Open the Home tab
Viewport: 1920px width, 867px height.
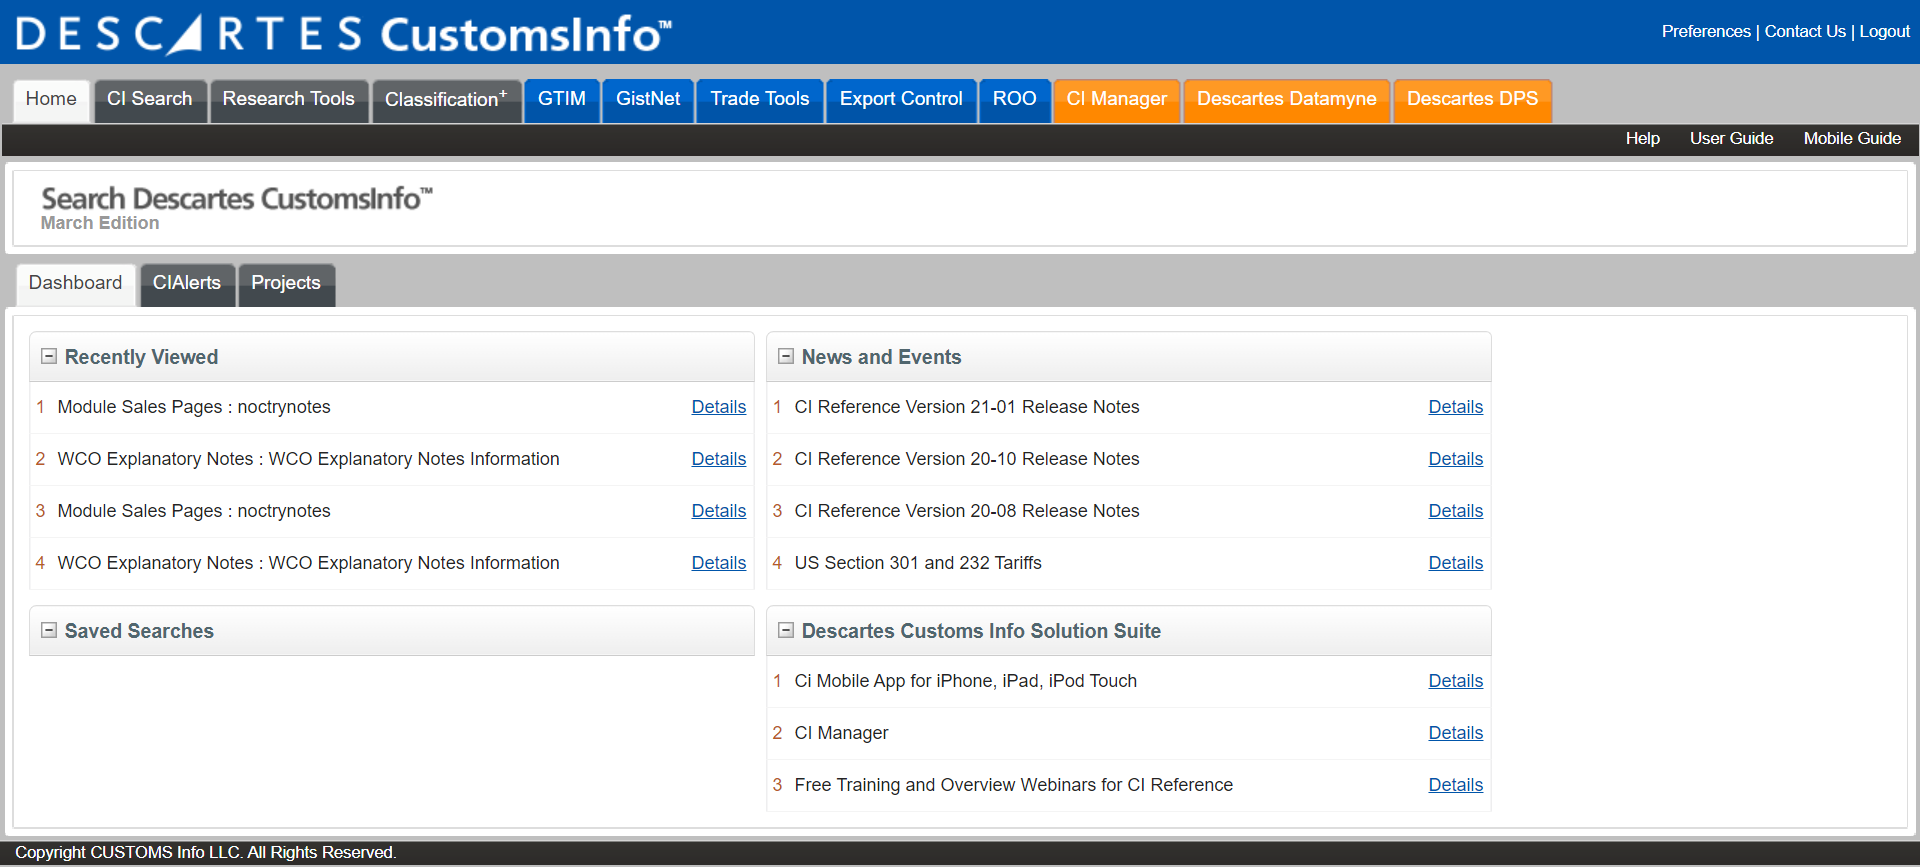[51, 99]
